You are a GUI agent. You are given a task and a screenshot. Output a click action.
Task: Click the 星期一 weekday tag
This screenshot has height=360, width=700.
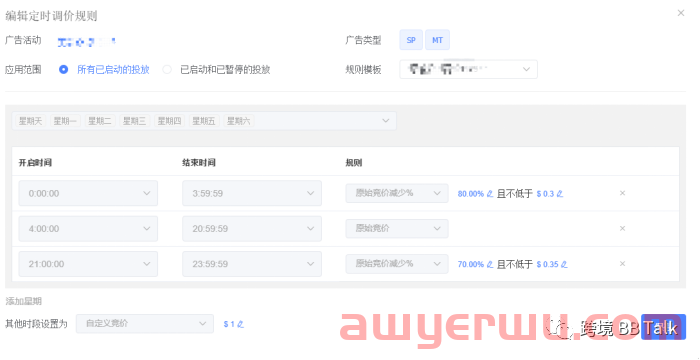click(65, 121)
